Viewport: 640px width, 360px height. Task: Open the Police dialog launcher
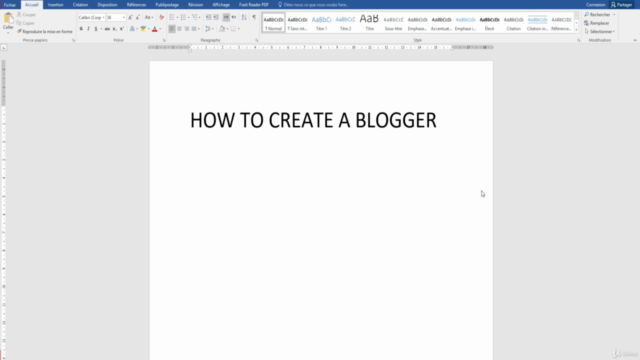pos(164,40)
